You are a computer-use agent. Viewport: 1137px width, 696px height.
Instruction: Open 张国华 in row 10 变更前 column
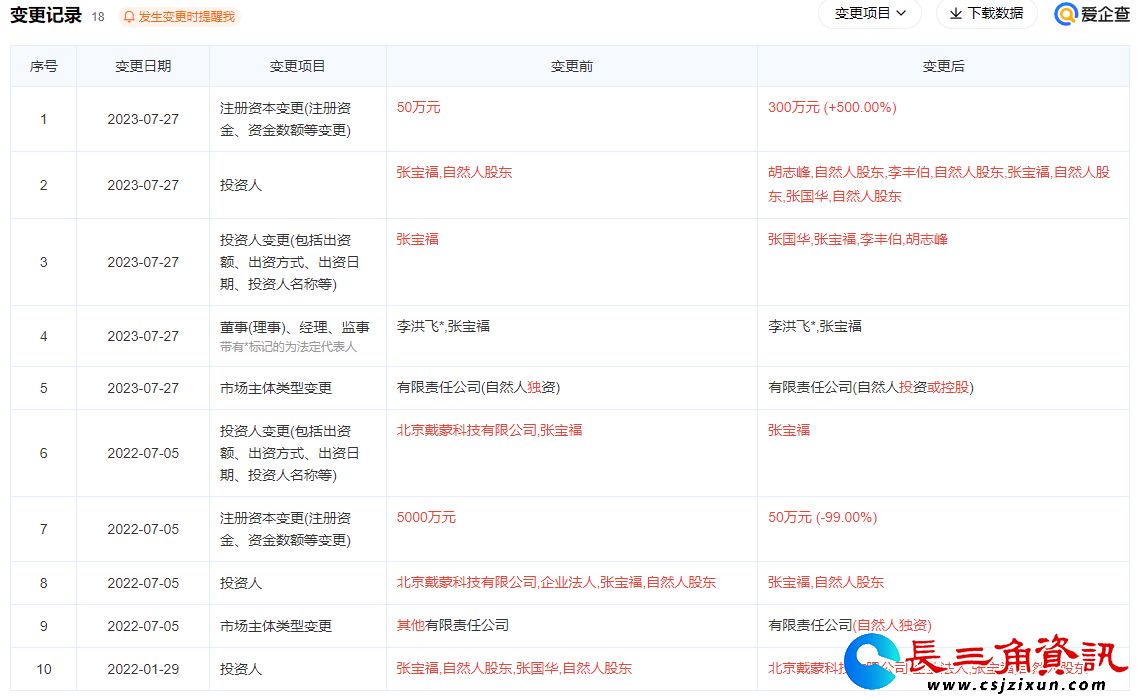coord(537,668)
